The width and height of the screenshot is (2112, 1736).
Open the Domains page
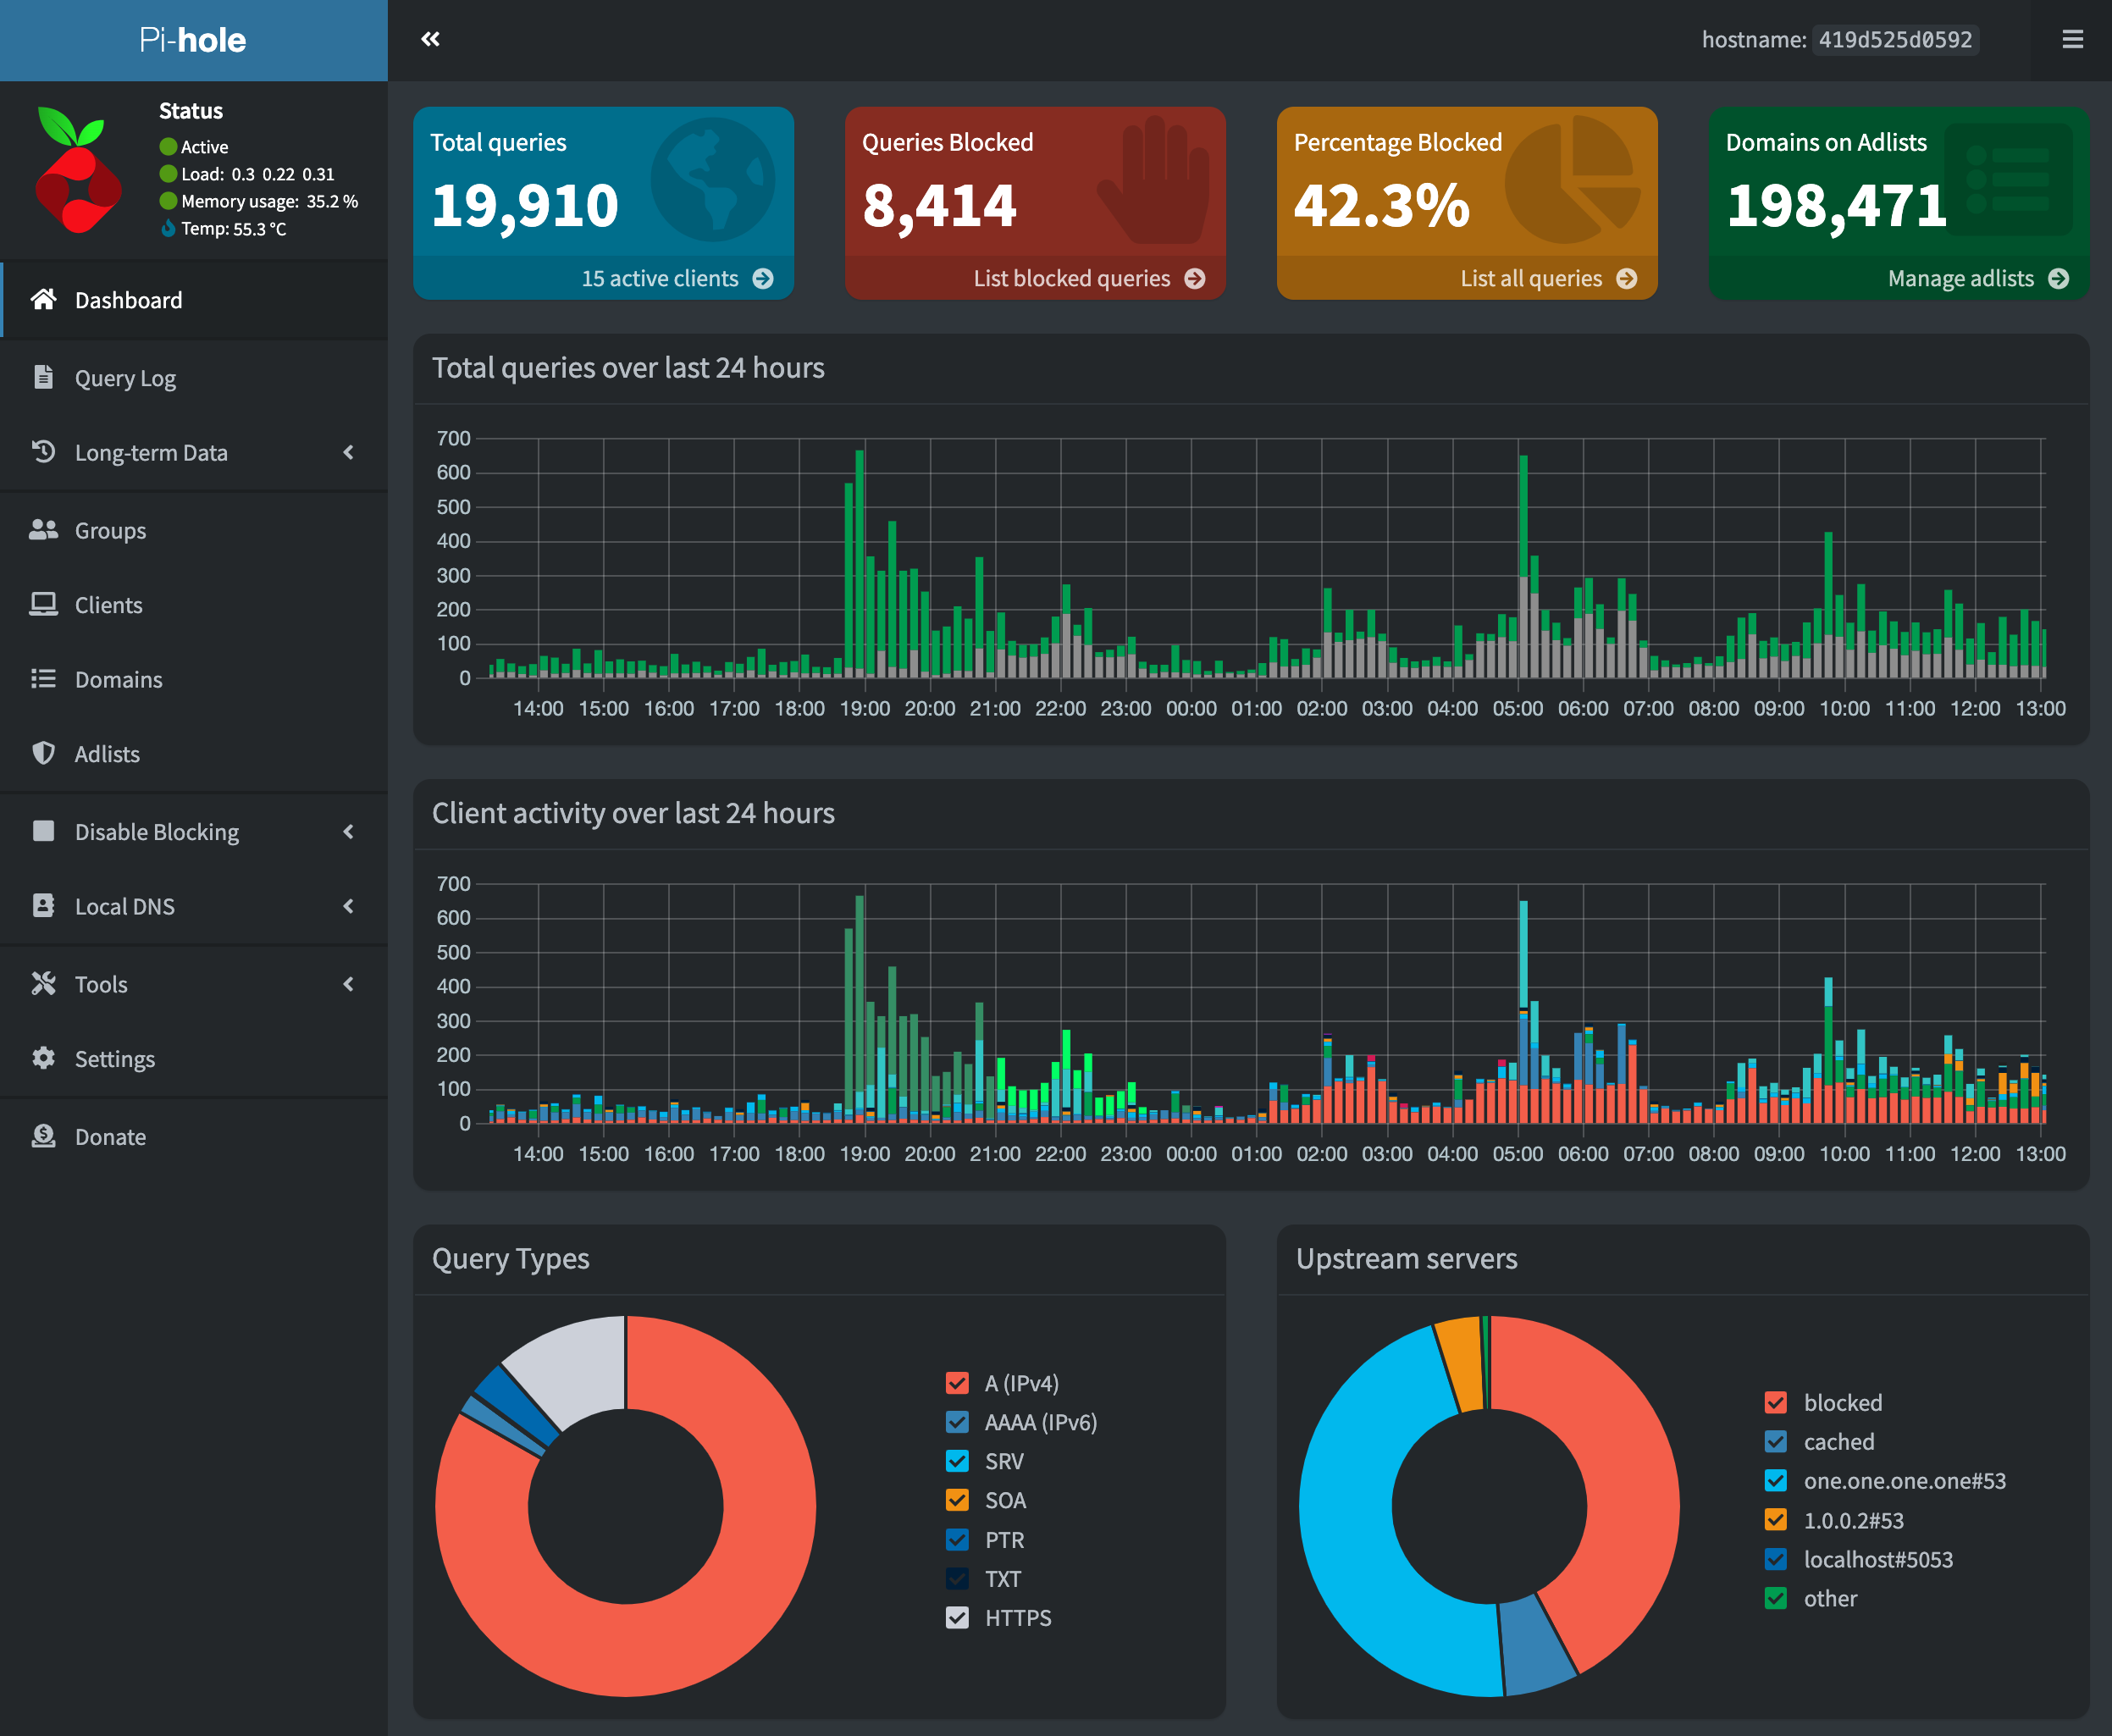[x=194, y=679]
